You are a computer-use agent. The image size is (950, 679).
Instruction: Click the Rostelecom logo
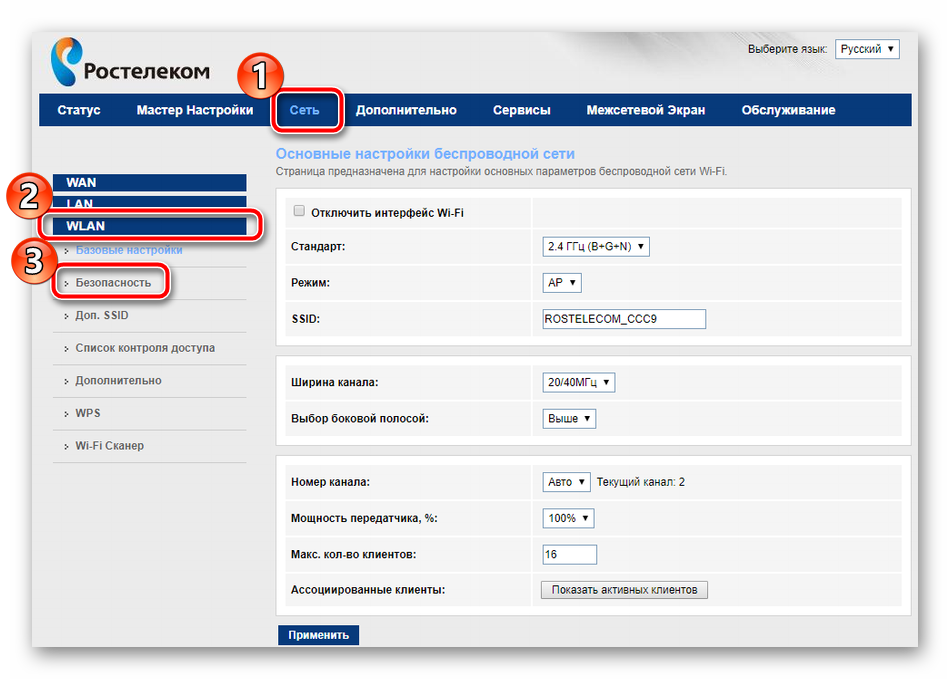(x=130, y=62)
